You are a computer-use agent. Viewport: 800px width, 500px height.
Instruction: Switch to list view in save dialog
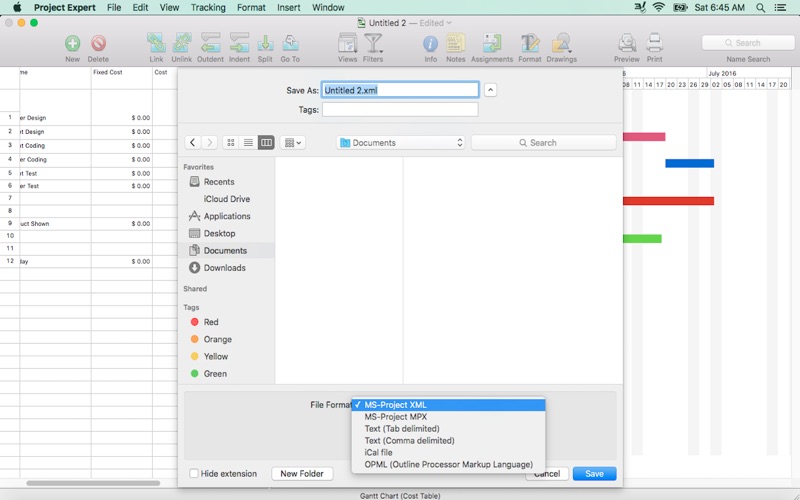248,143
